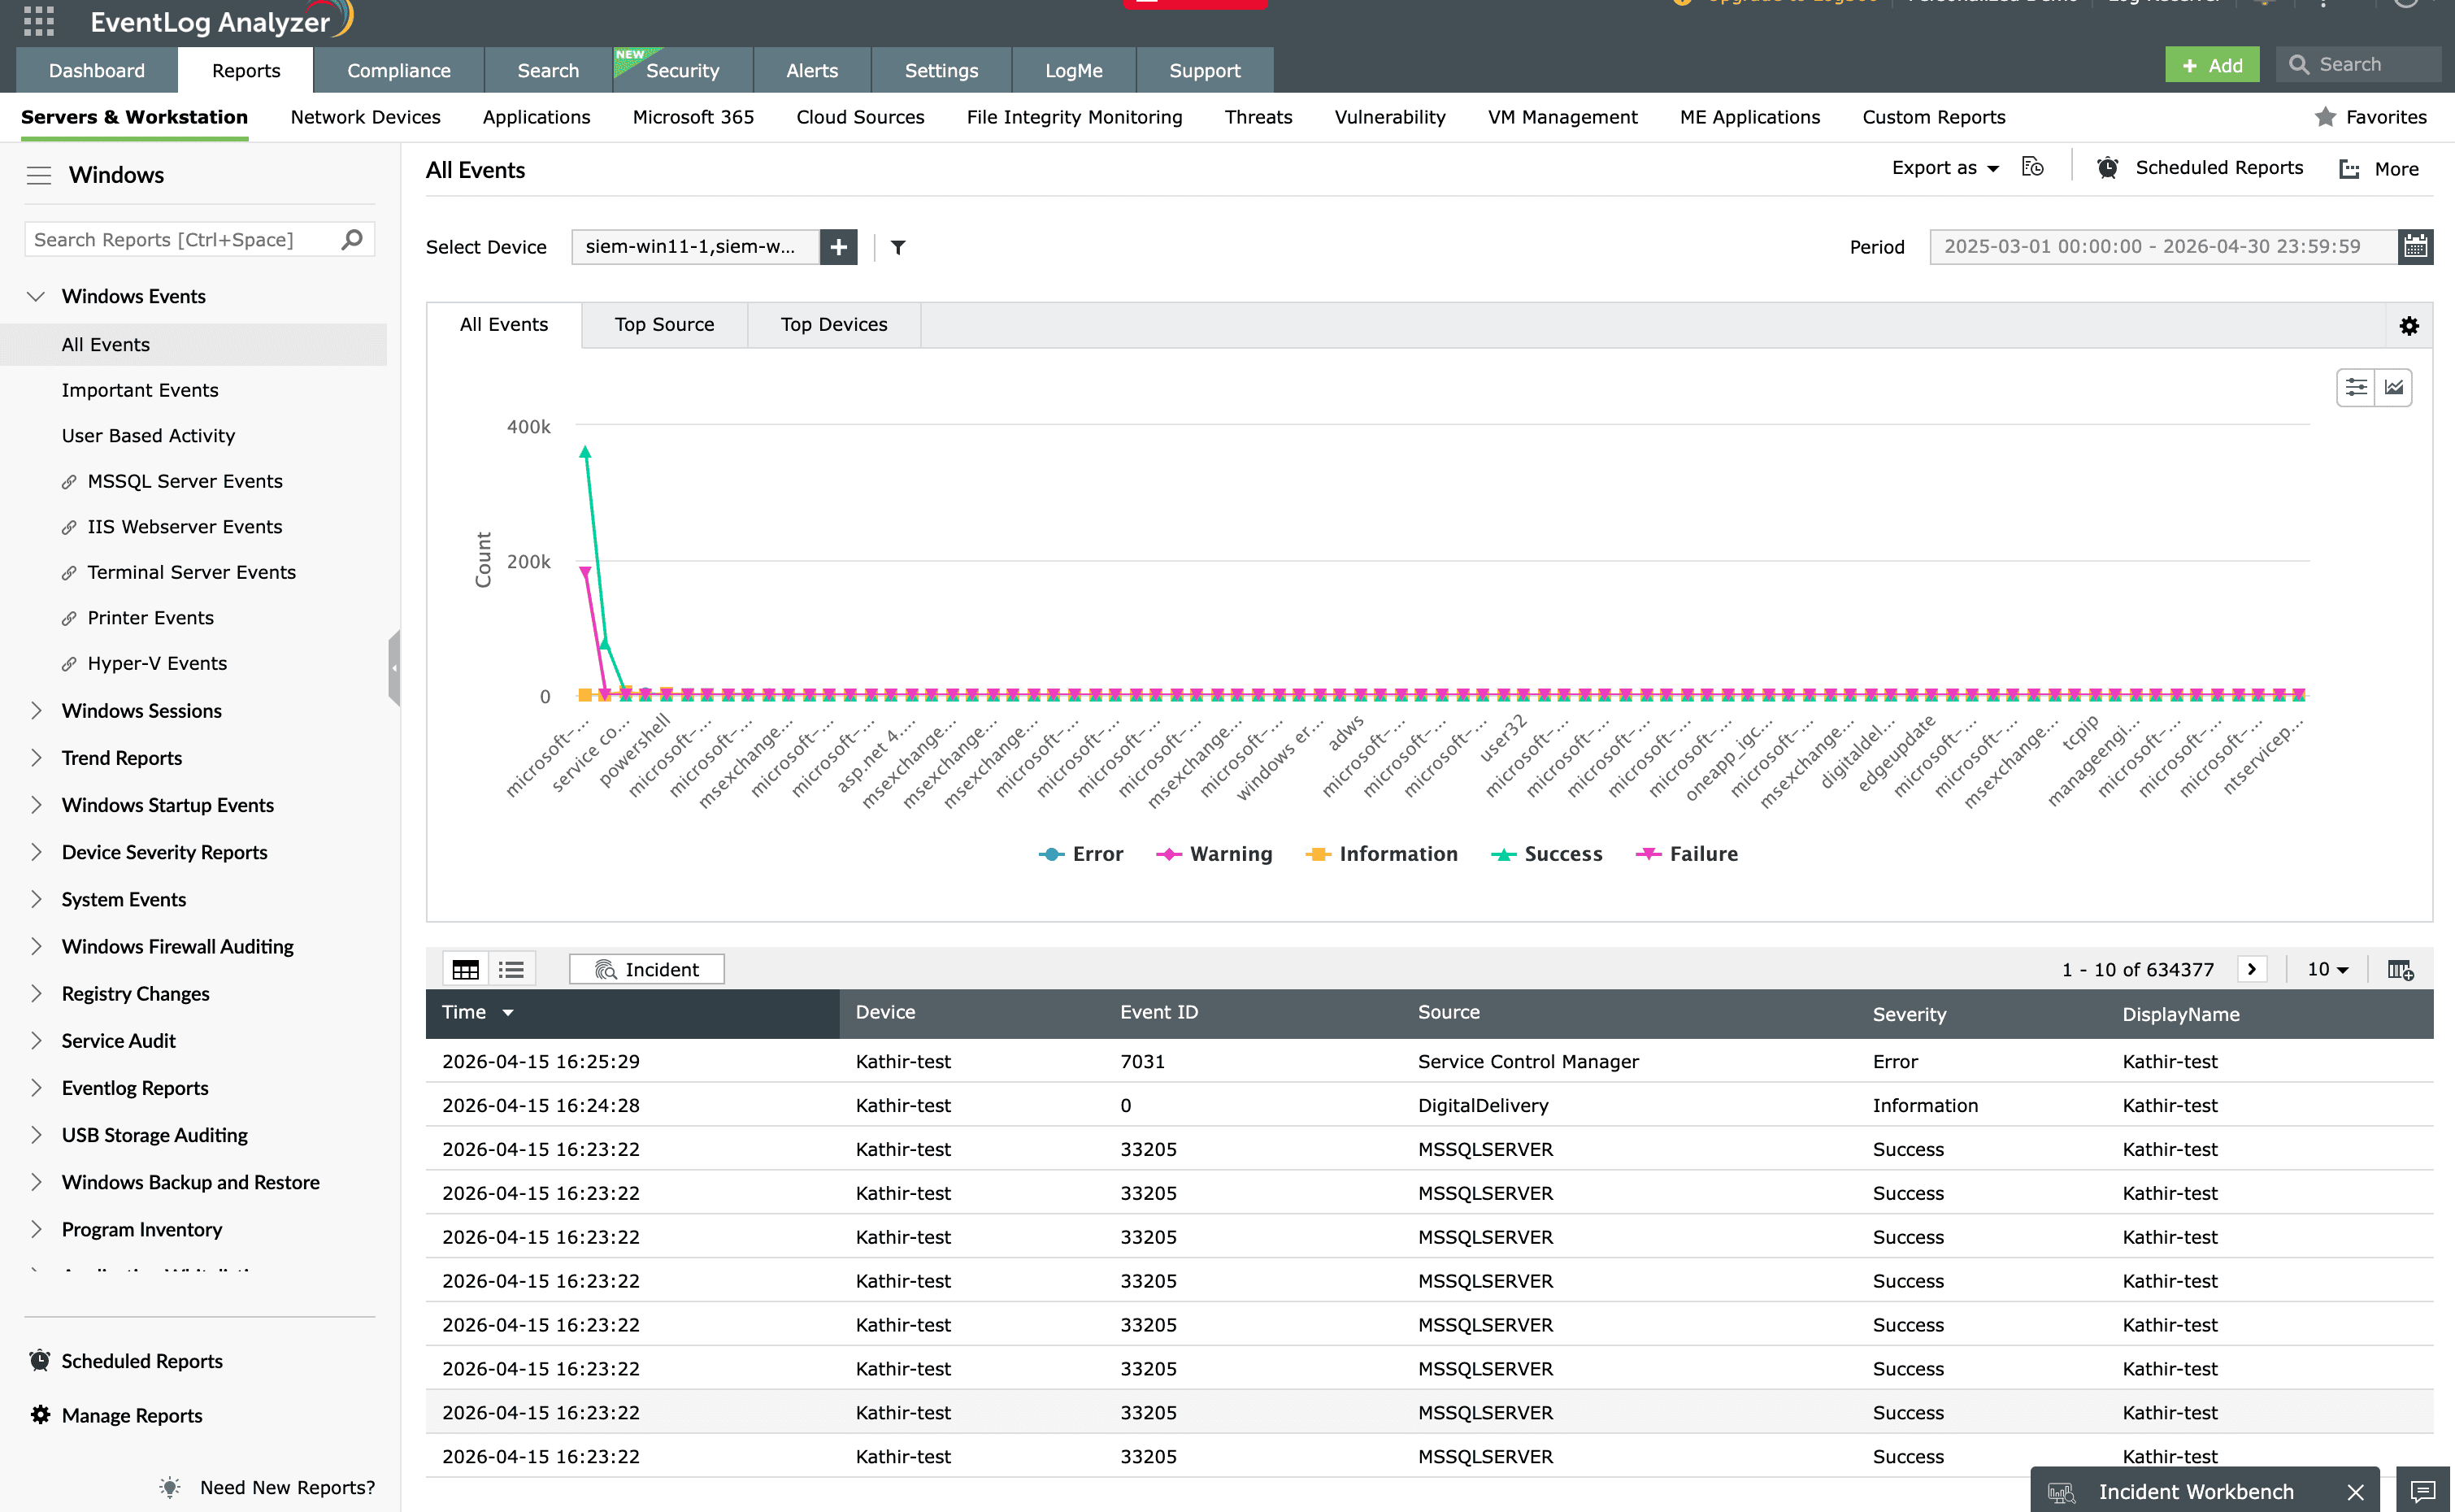Switch chart type with graph icon

click(x=2393, y=387)
